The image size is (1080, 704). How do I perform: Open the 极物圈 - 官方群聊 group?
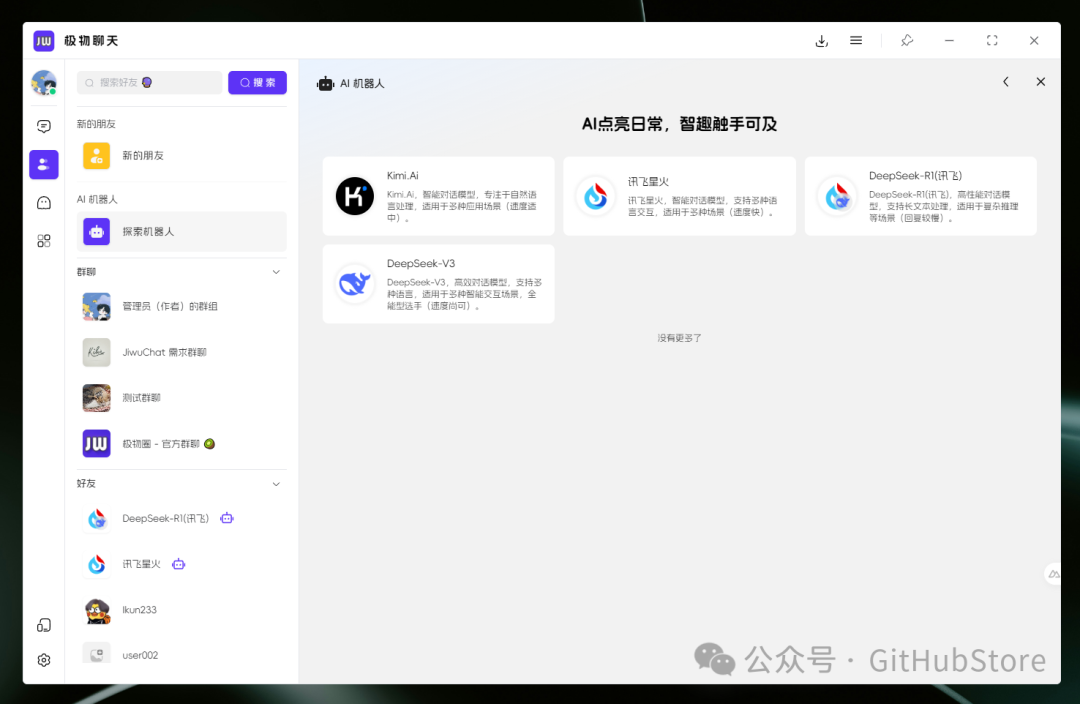(182, 444)
